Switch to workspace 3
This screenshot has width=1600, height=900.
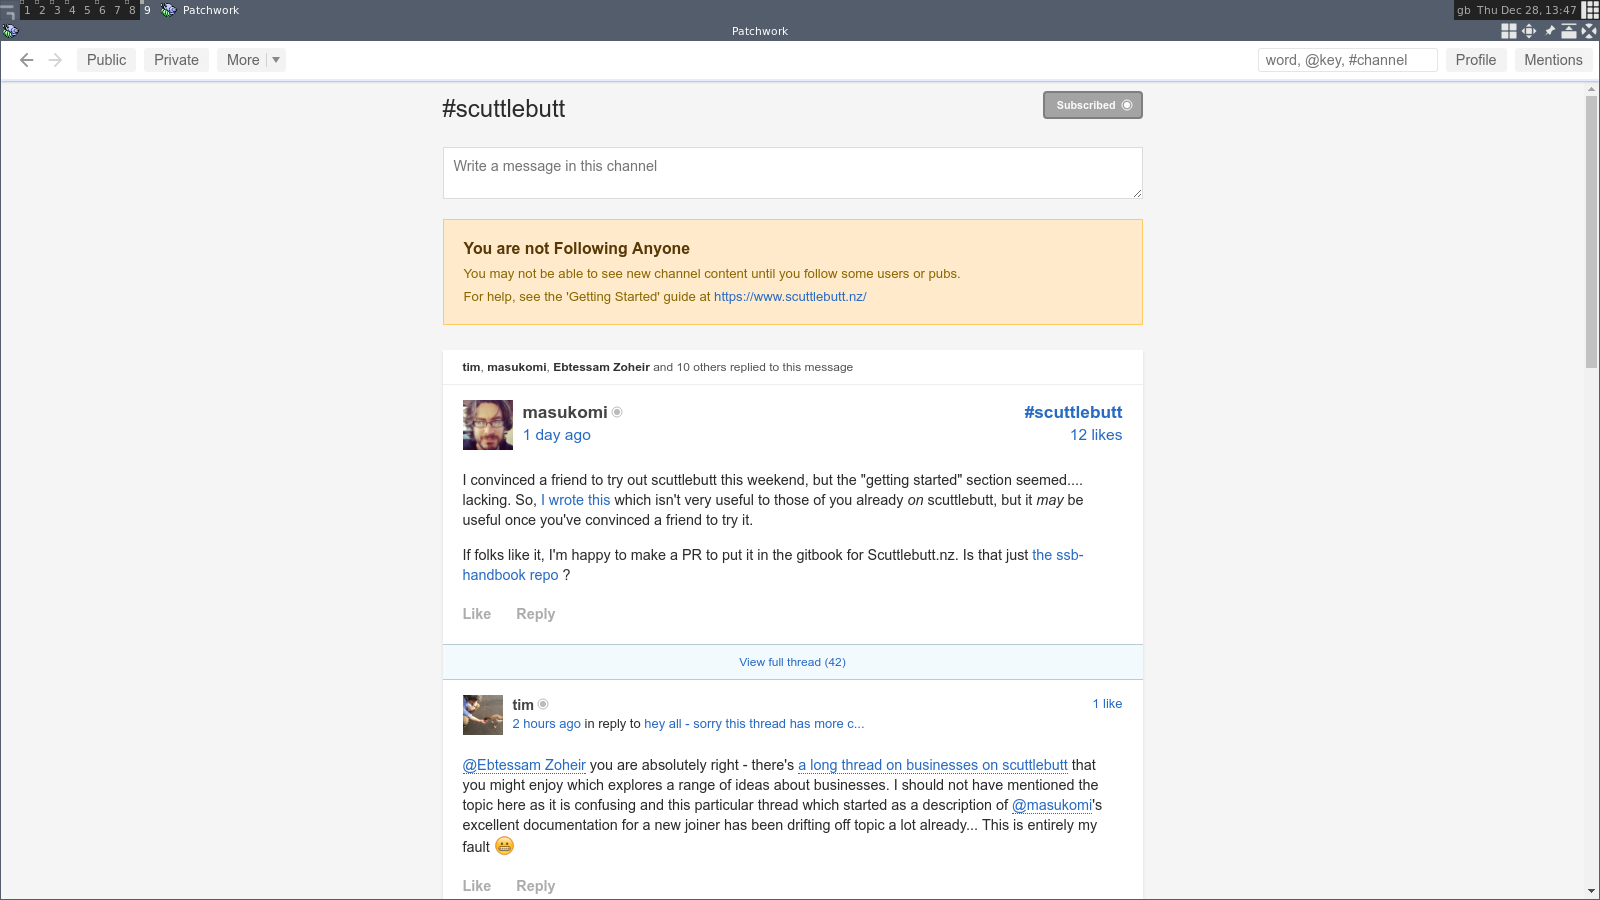coord(57,10)
